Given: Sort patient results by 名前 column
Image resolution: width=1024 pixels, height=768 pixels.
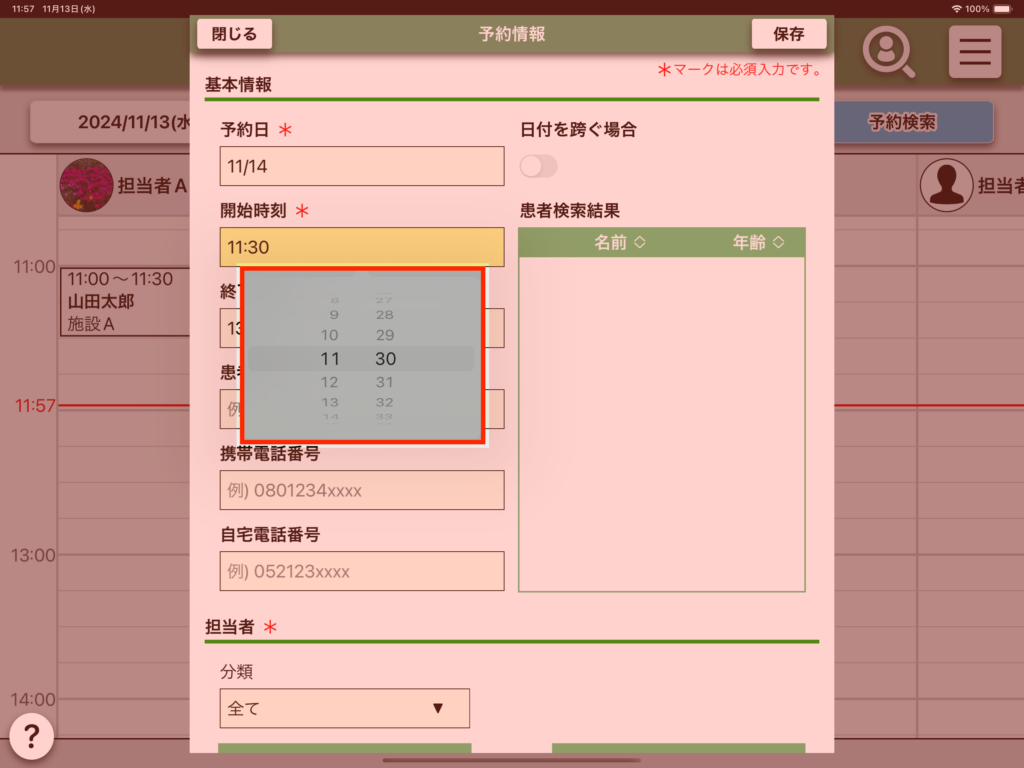Looking at the screenshot, I should 620,242.
